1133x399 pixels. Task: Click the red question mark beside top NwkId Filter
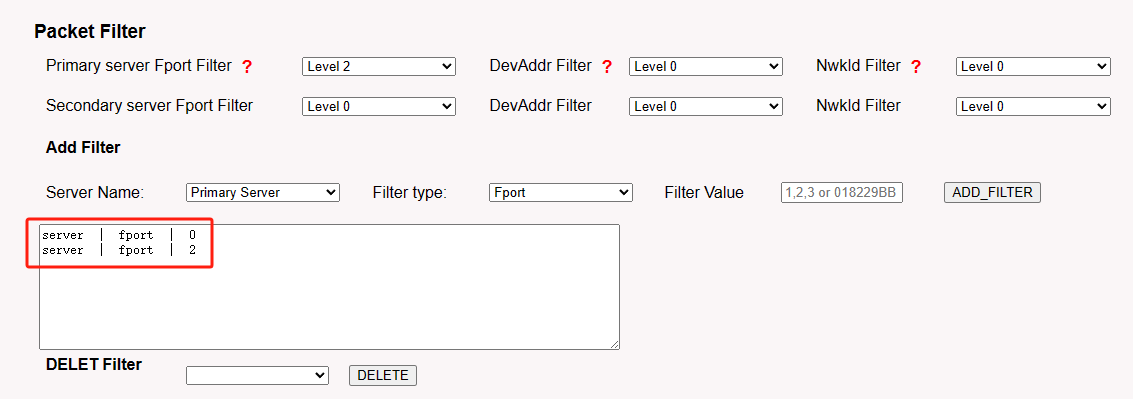pos(916,66)
